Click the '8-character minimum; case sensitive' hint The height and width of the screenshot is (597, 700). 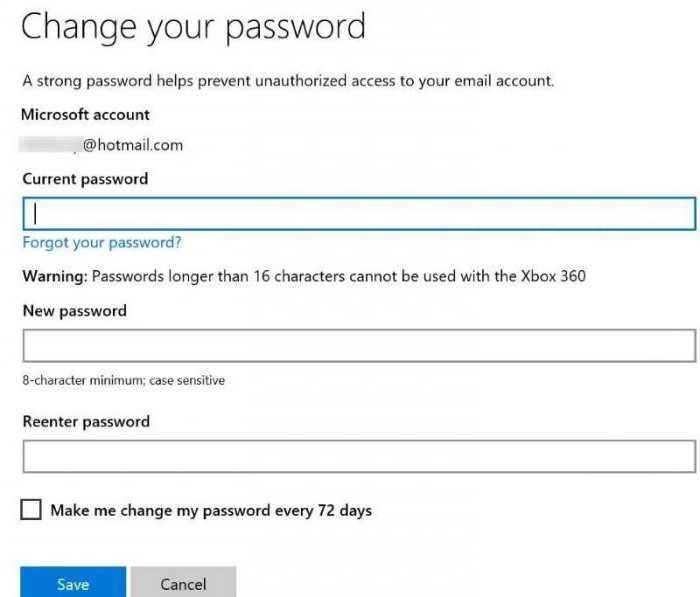coord(124,380)
